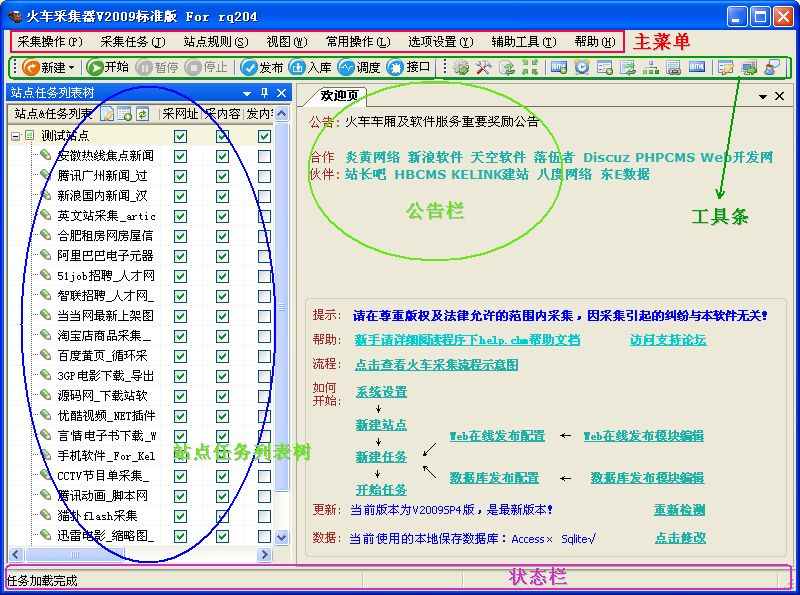Click the 接口 (Interface) toolbar icon
Viewport: 800px width, 595px height.
[409, 67]
